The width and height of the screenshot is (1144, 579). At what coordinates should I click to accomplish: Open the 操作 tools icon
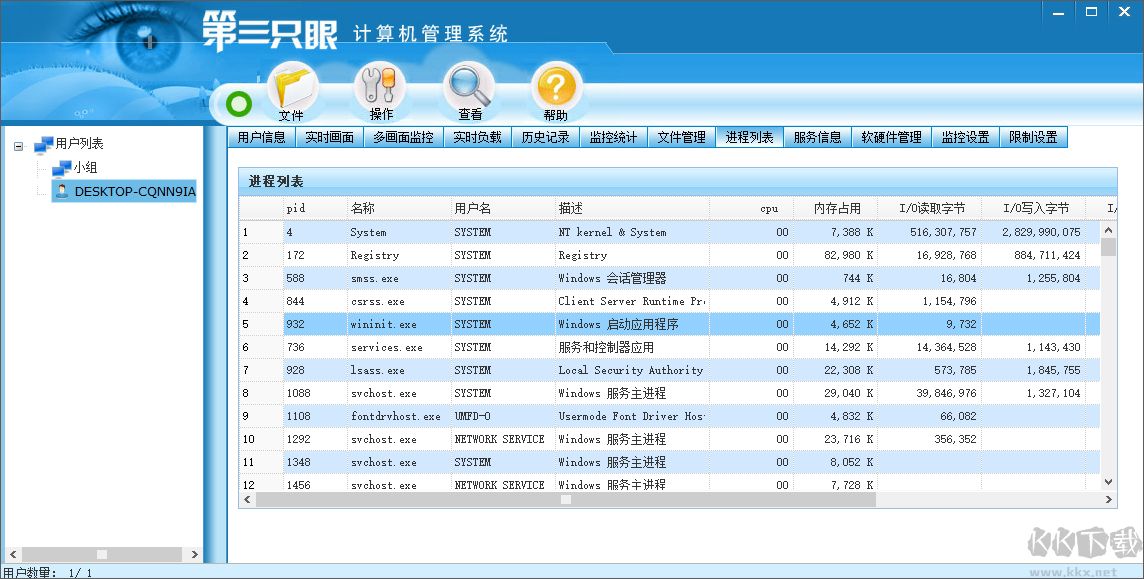(x=381, y=92)
